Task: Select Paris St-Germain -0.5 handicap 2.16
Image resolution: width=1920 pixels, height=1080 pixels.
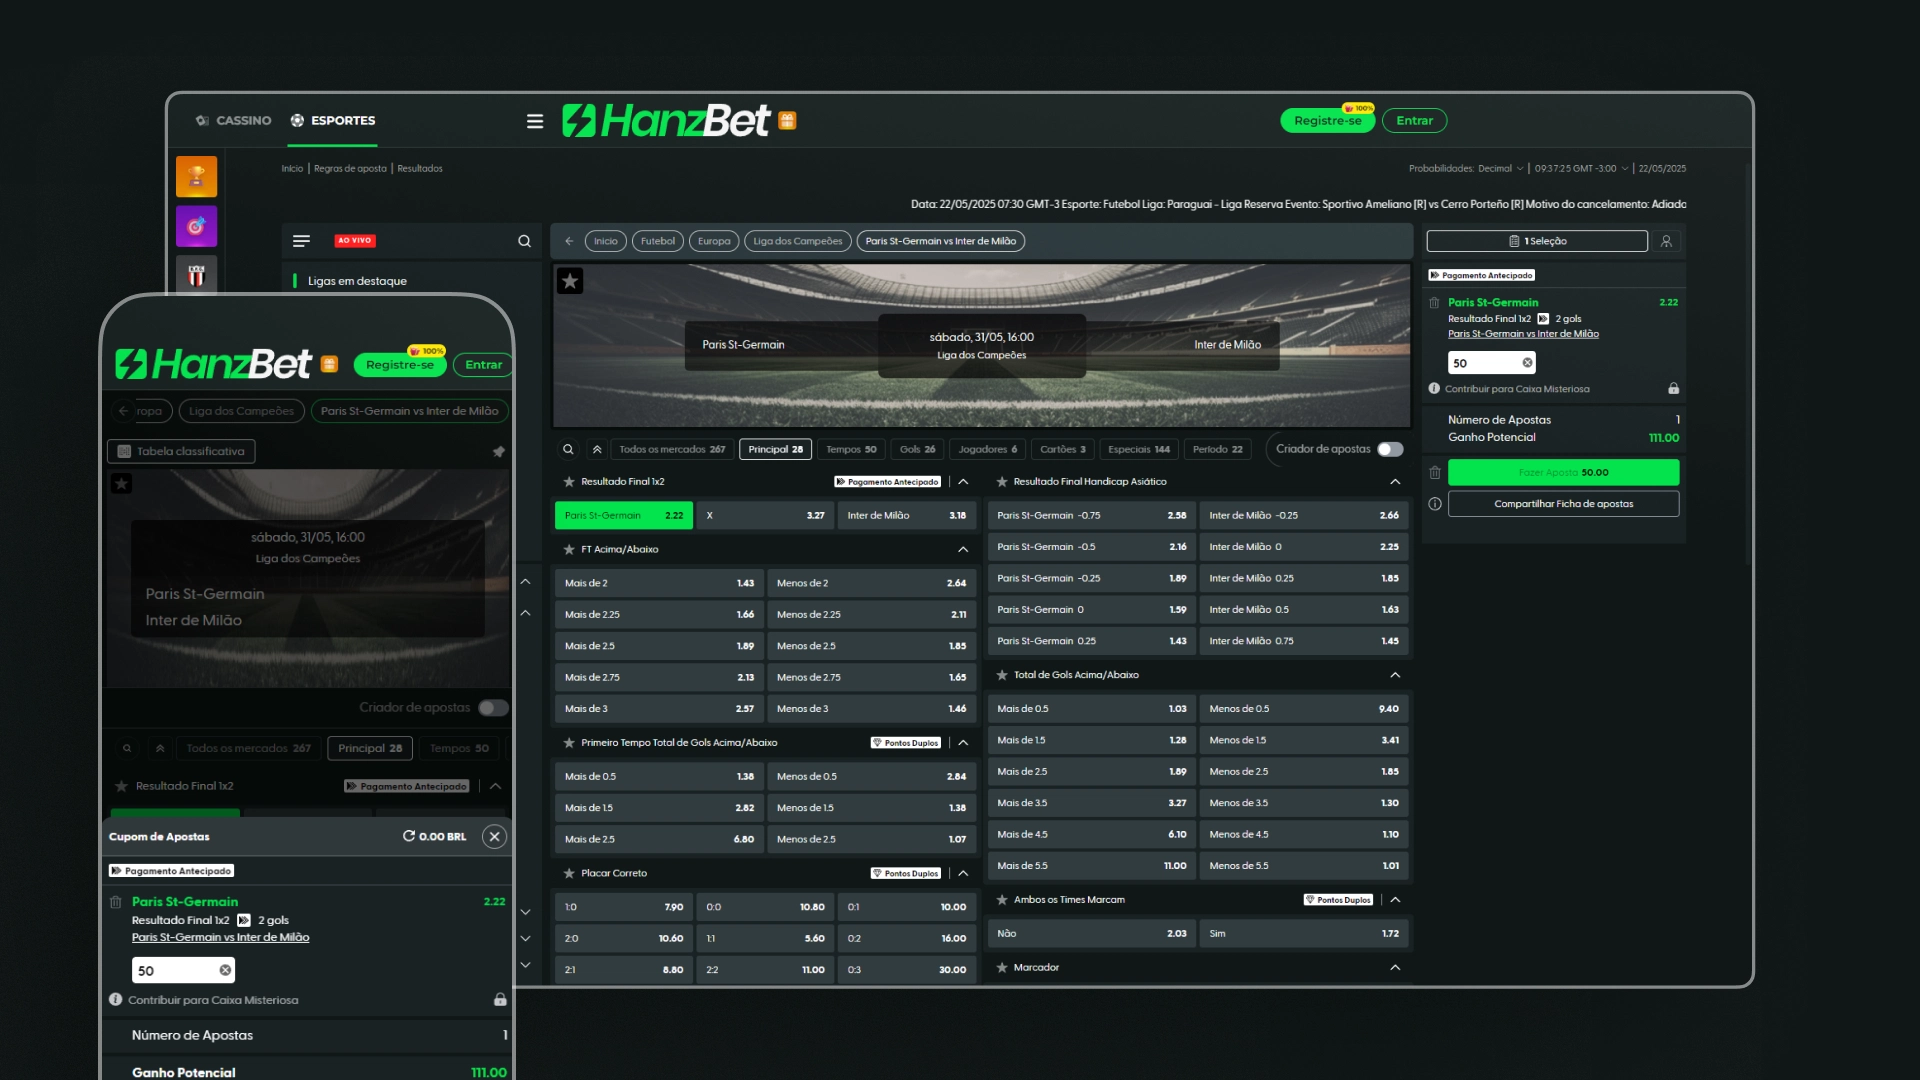Action: pos(1092,547)
